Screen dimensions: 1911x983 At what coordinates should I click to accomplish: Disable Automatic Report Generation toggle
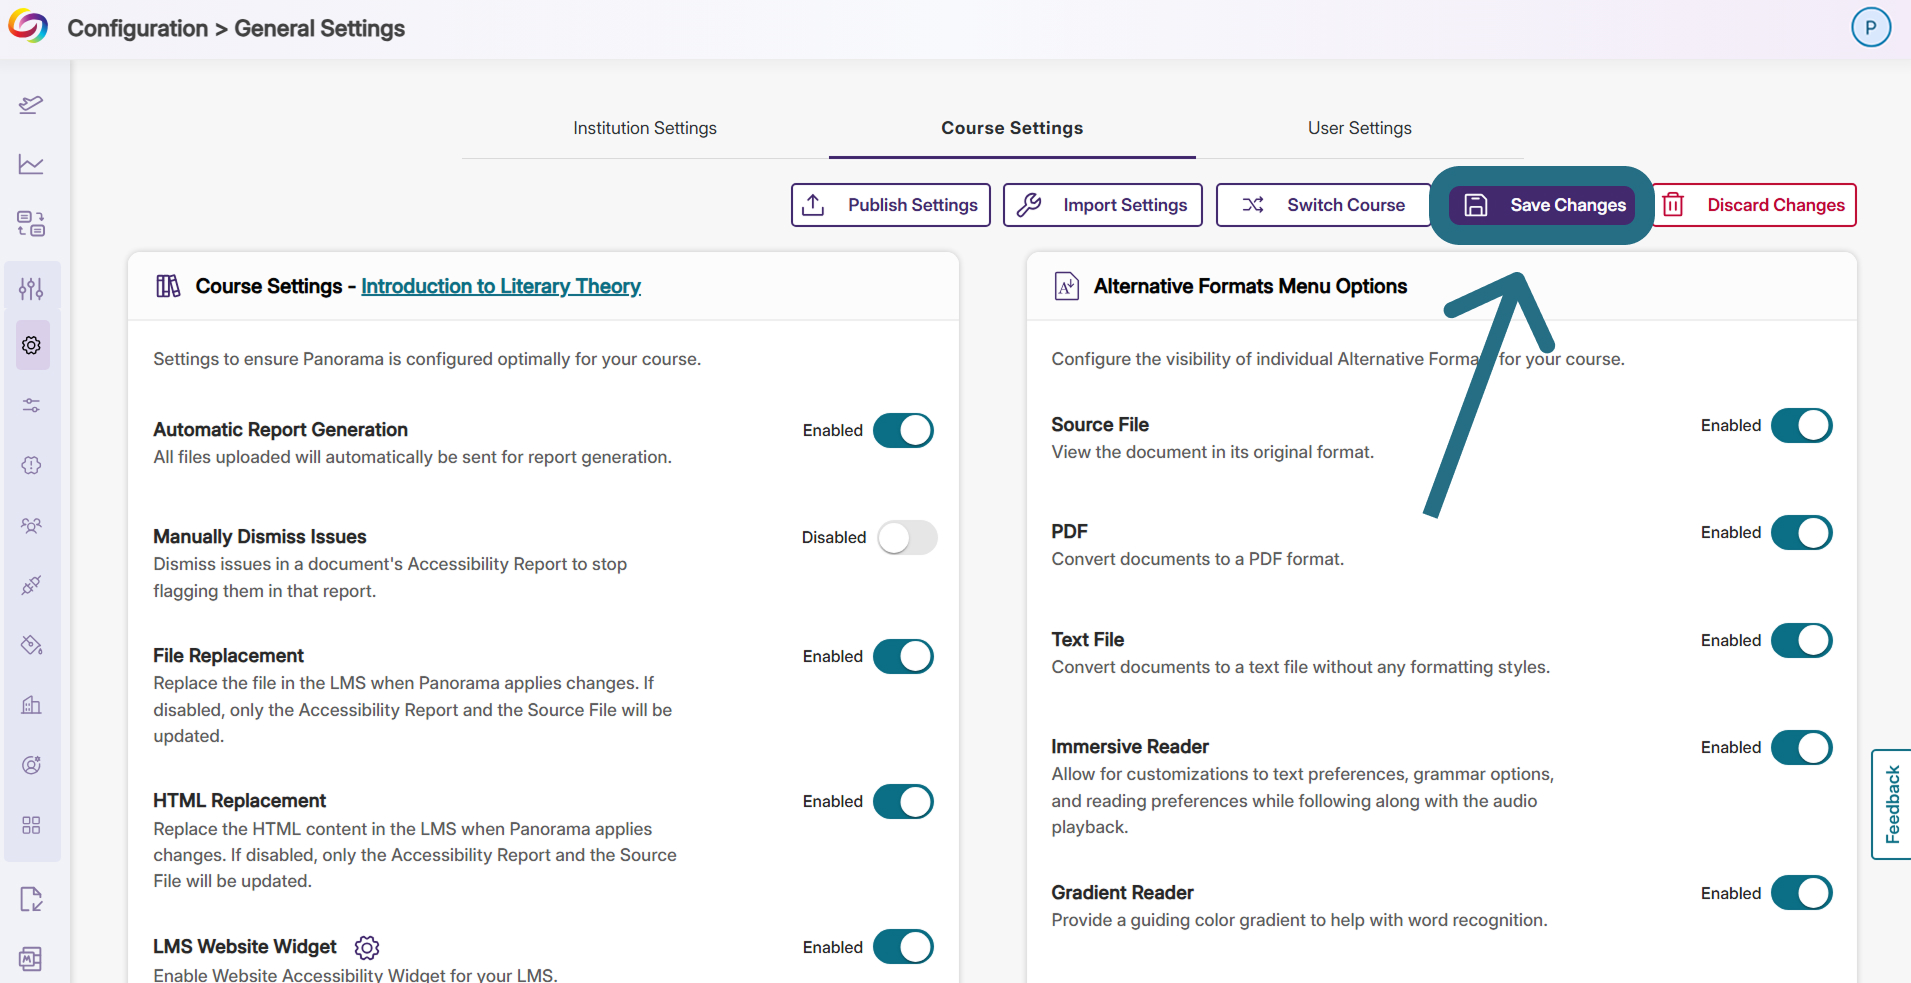click(x=904, y=431)
